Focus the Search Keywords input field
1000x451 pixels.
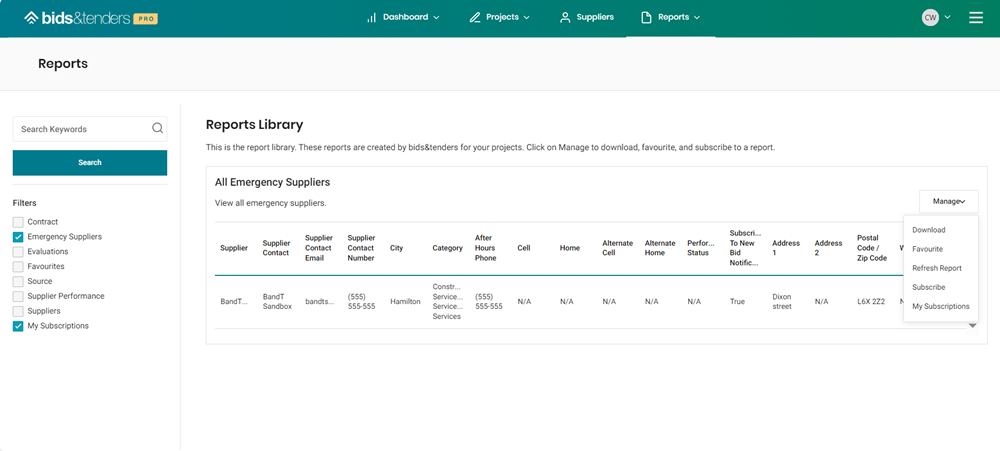coord(82,129)
